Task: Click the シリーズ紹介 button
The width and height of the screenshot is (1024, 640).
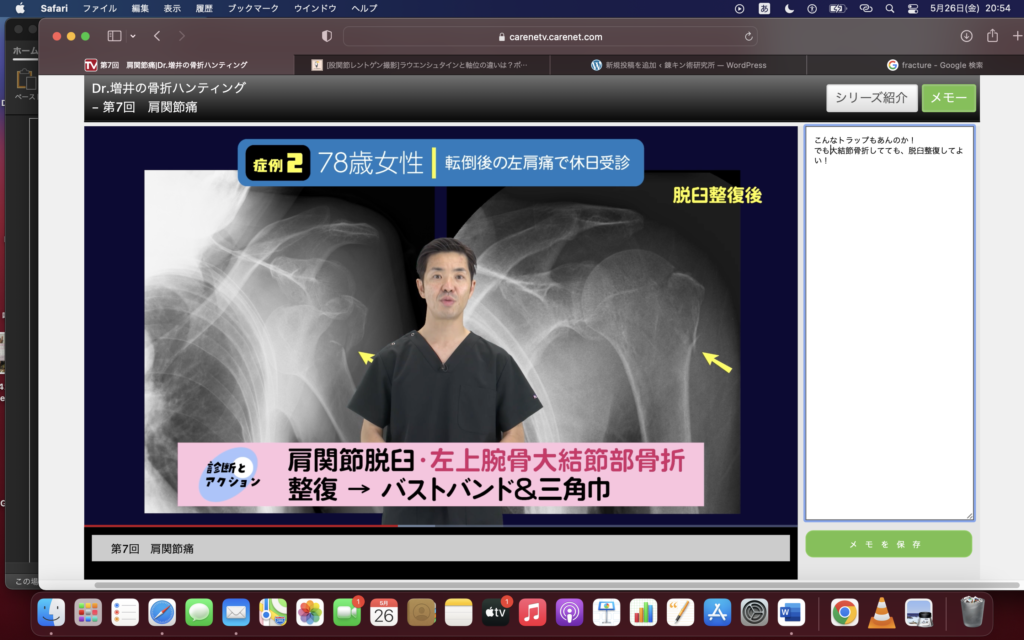Action: [871, 98]
